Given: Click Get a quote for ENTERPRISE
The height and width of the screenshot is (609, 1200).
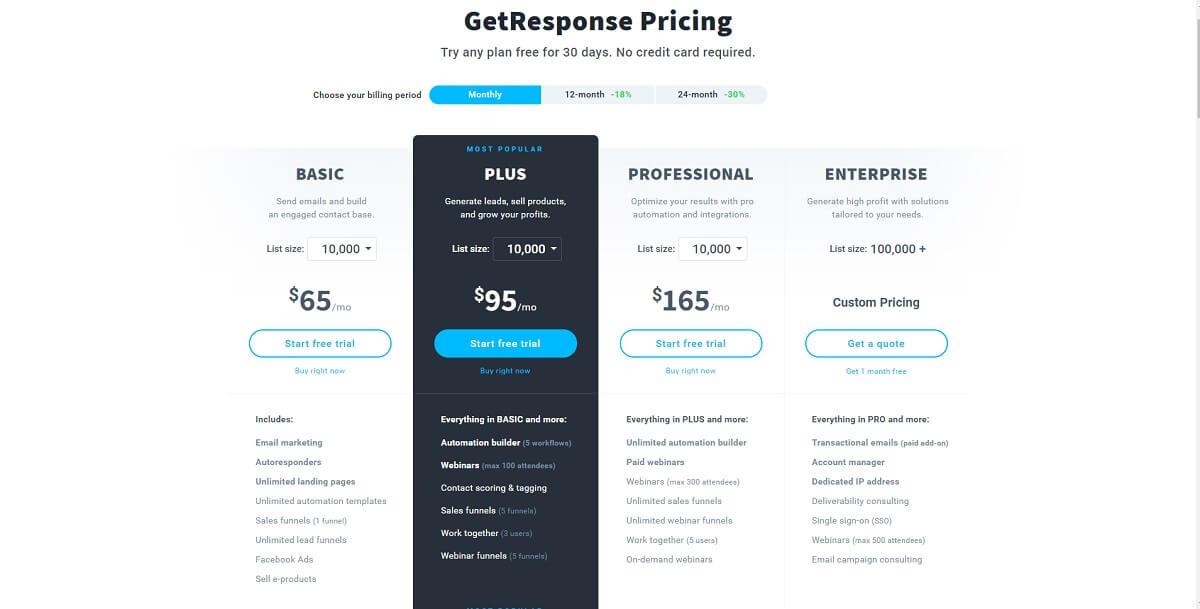Looking at the screenshot, I should pos(876,344).
